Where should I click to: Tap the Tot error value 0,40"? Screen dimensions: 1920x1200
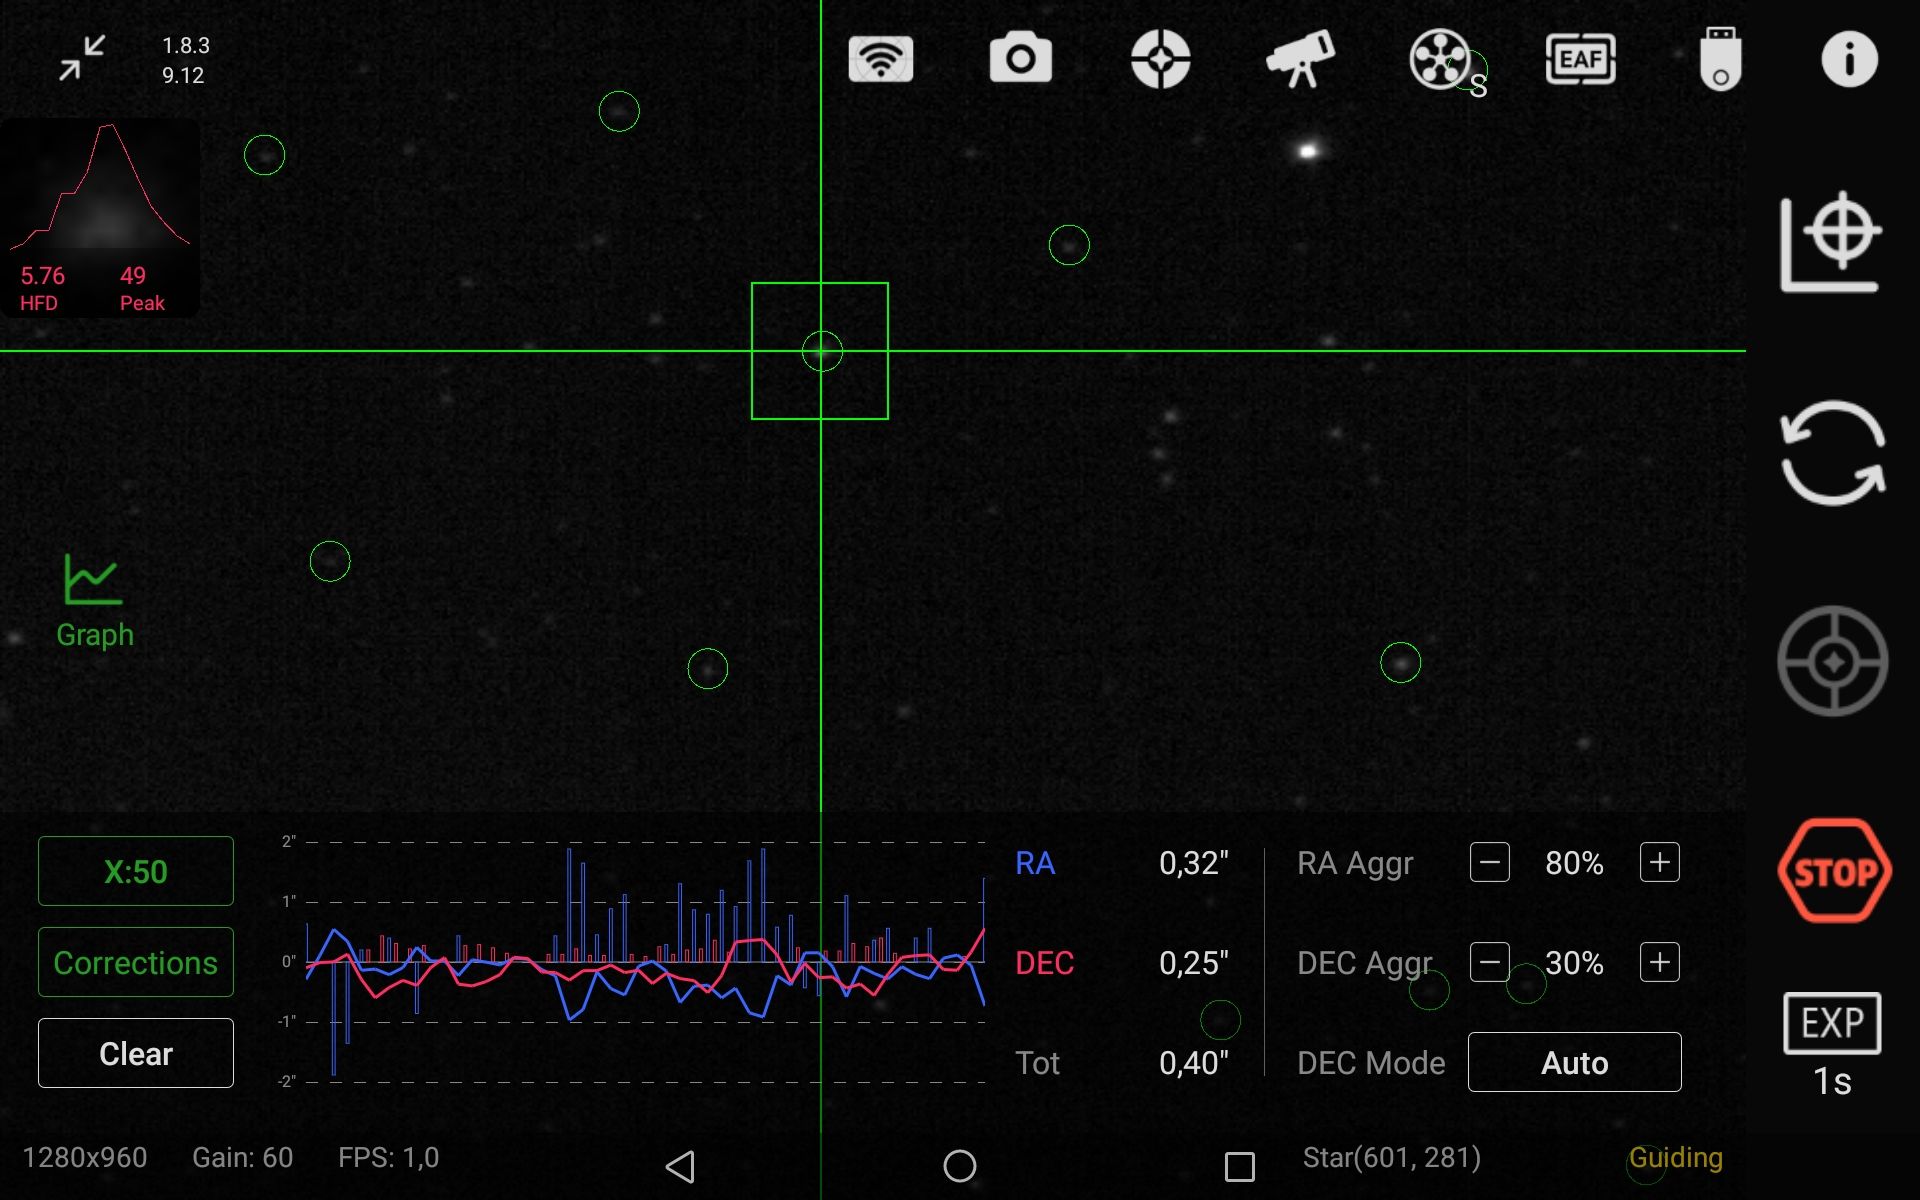tap(1194, 1063)
